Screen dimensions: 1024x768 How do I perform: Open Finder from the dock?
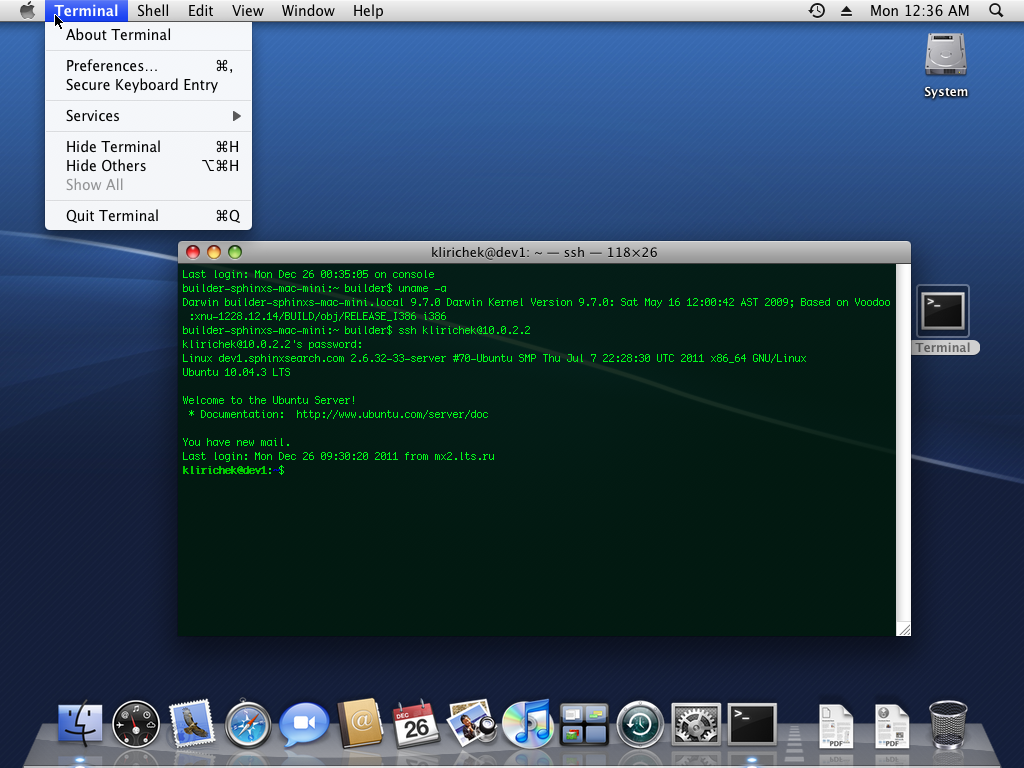[x=80, y=723]
